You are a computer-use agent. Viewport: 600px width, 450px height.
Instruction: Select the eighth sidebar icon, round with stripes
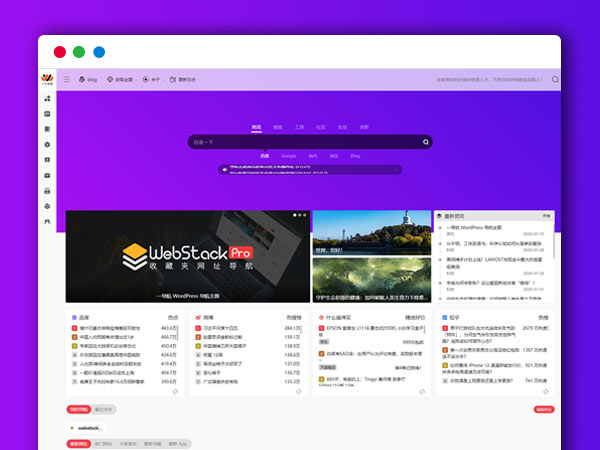tap(47, 206)
